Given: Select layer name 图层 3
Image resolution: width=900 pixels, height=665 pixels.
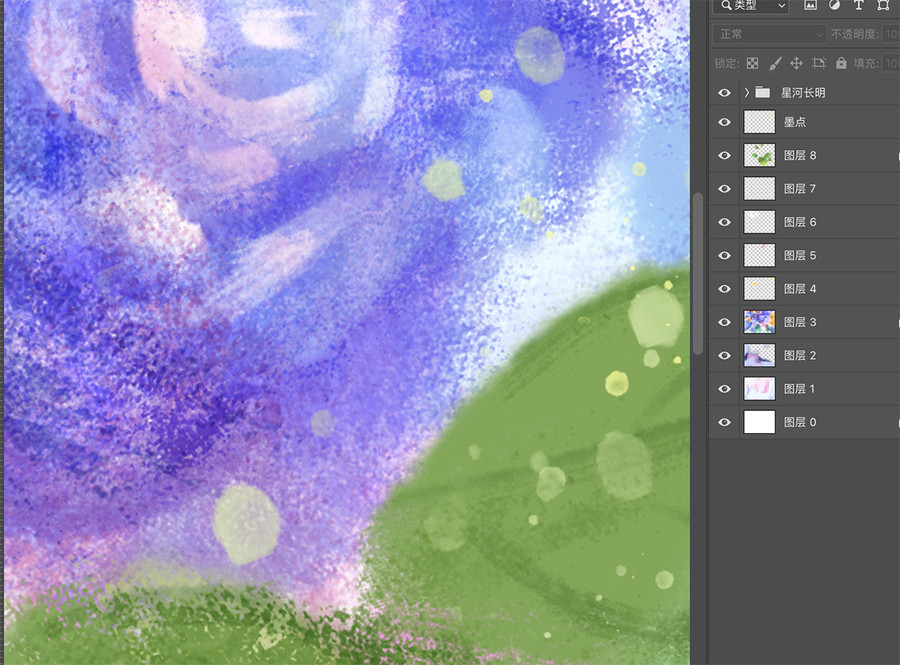Looking at the screenshot, I should coord(800,321).
